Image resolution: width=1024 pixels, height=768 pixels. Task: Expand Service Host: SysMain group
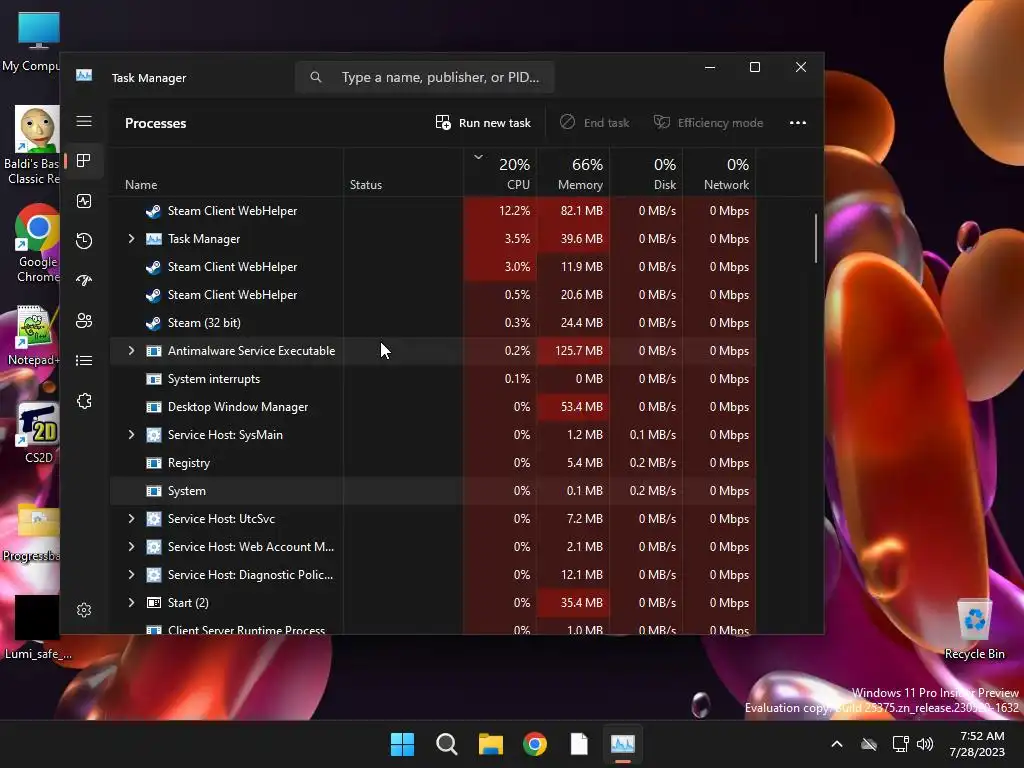pyautogui.click(x=131, y=435)
